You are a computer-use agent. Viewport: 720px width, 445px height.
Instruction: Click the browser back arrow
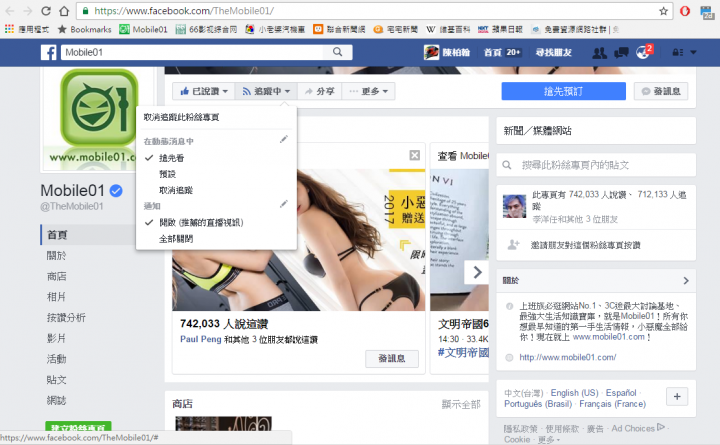(x=10, y=11)
